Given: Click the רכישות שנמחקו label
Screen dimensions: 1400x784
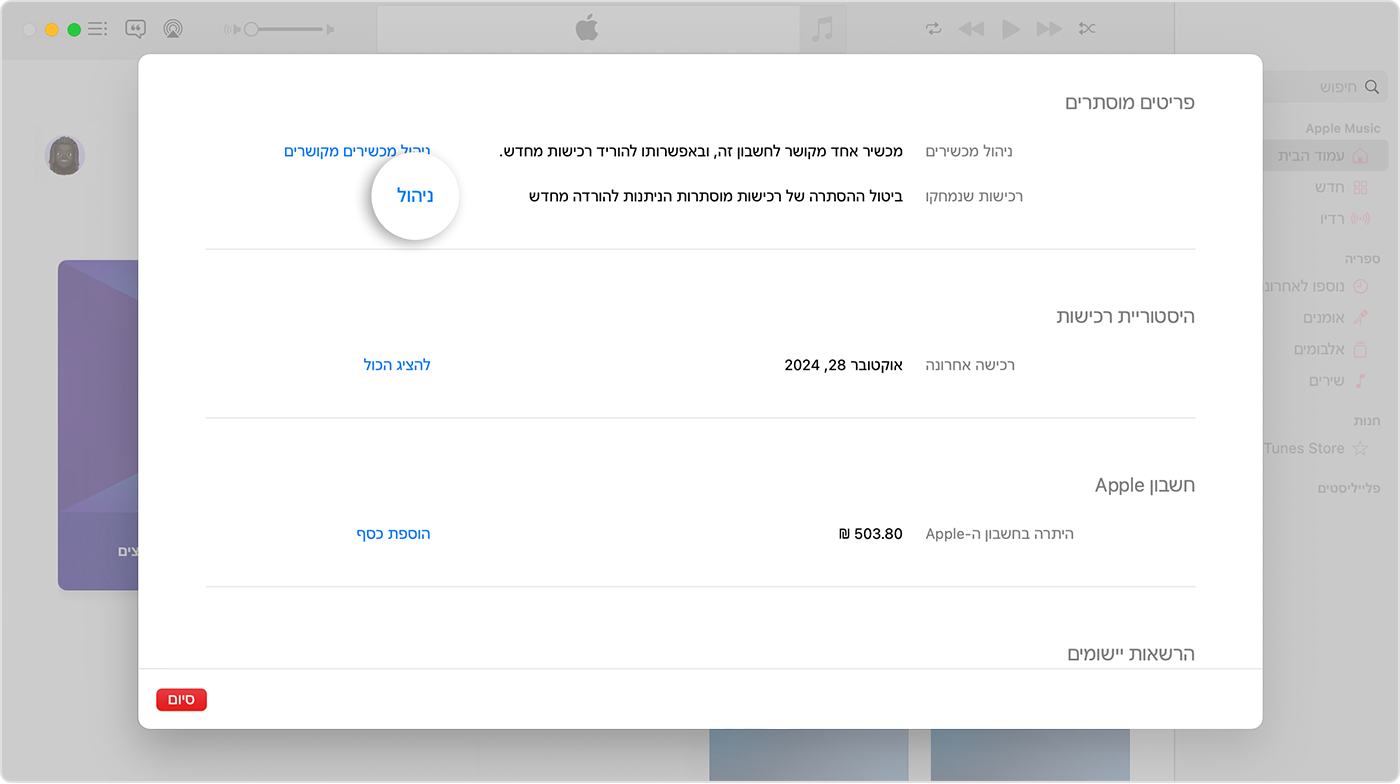Looking at the screenshot, I should point(974,196).
